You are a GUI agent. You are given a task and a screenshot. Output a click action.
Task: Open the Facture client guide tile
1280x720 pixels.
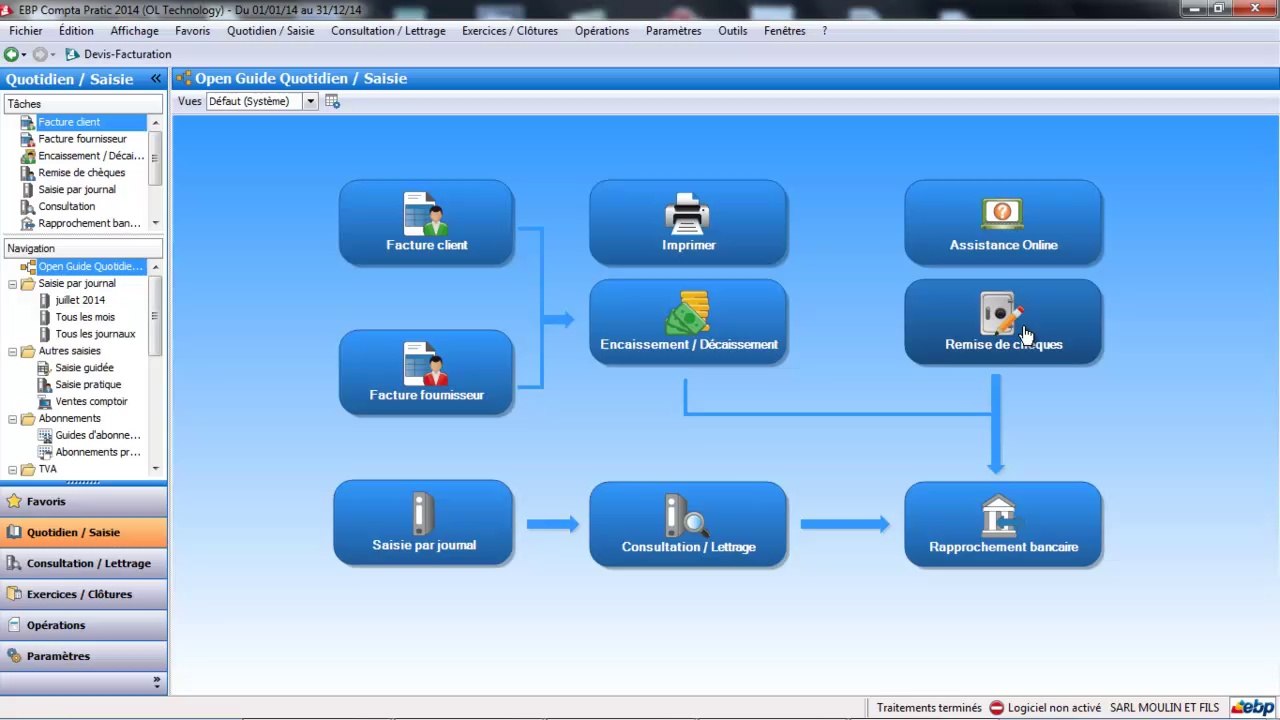point(426,223)
